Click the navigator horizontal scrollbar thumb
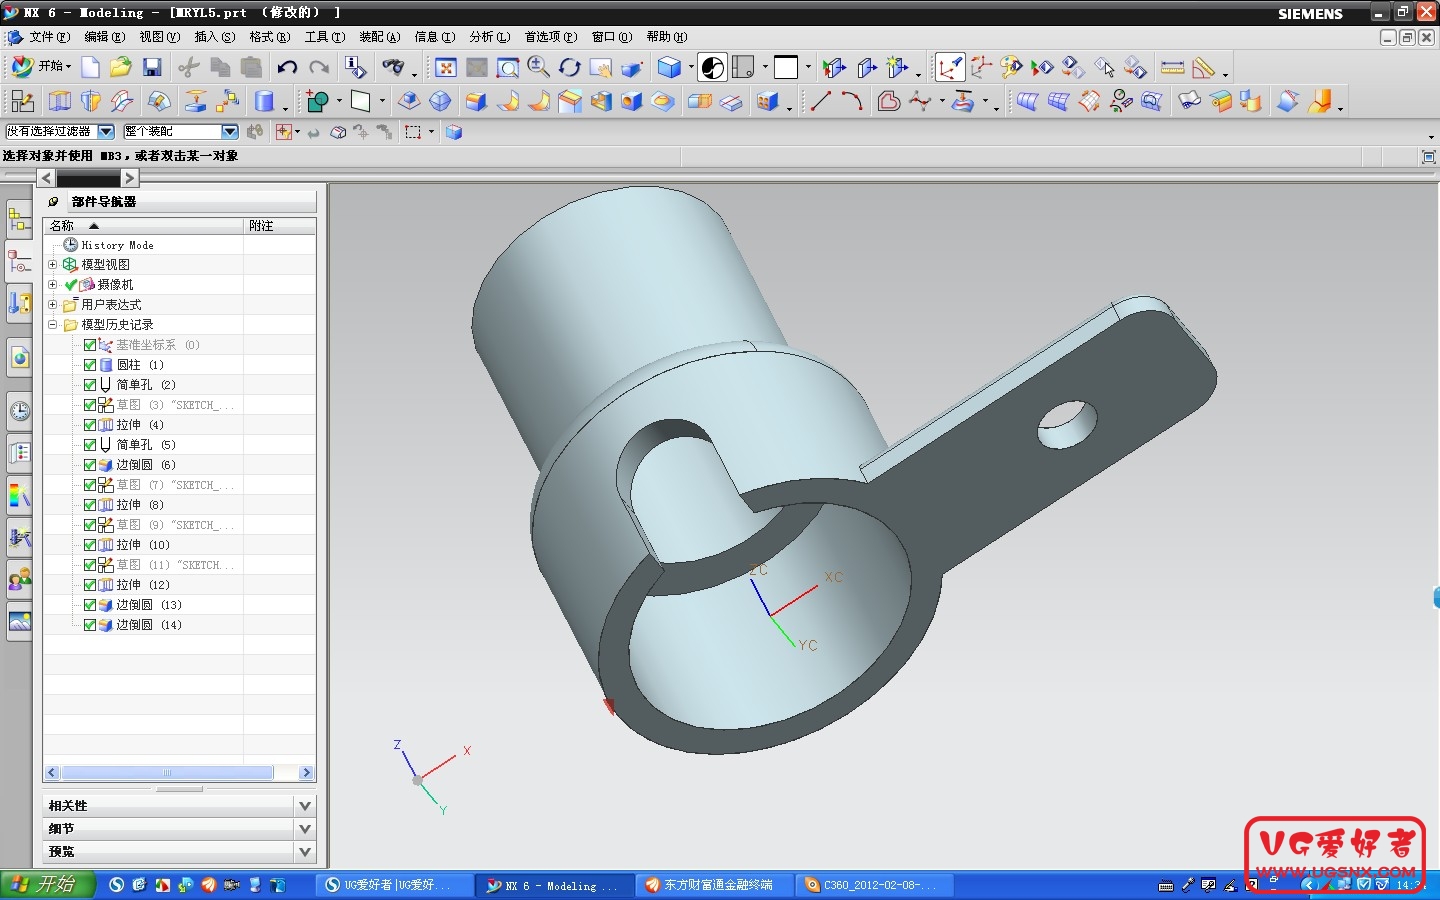Screen dimensions: 1440x900 click(167, 773)
